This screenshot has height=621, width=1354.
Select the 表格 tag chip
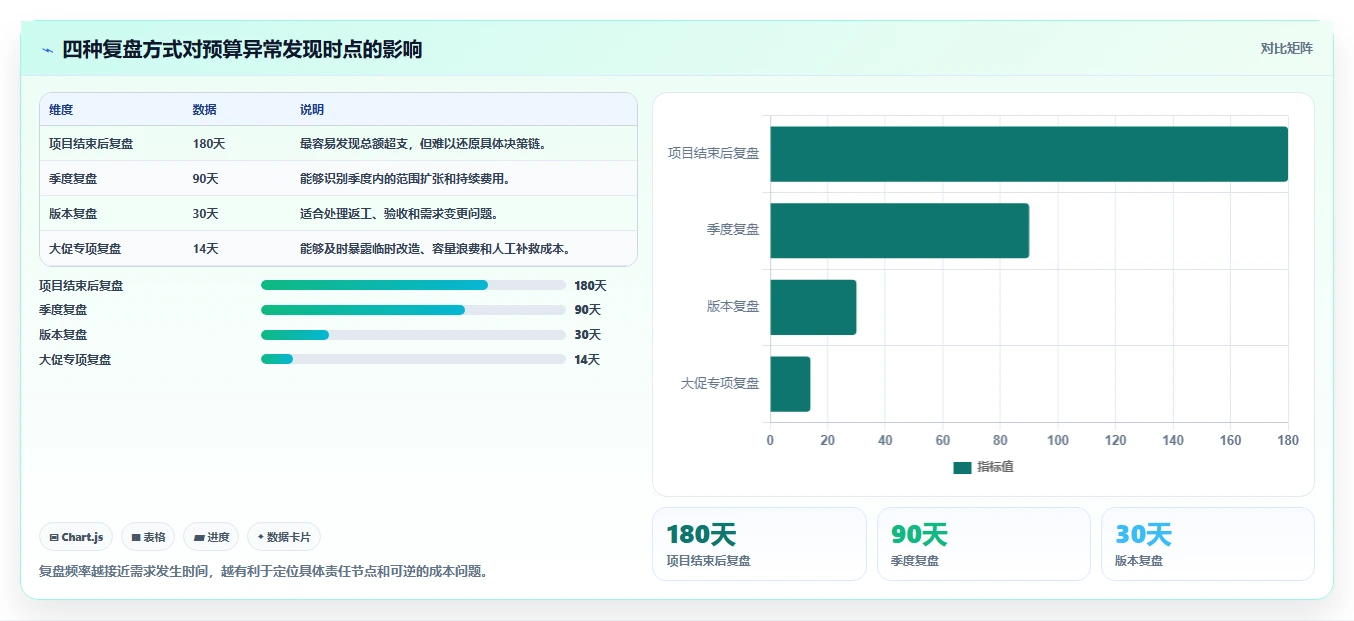148,537
